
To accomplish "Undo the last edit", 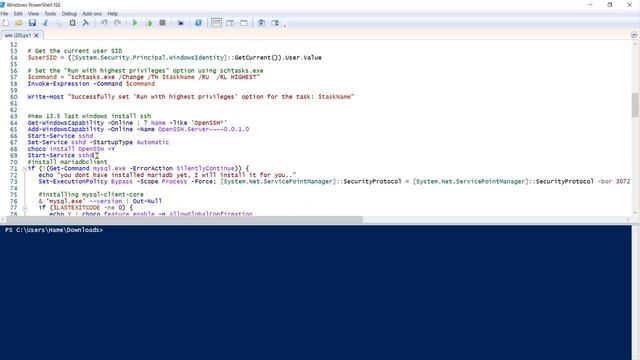I will 104,23.
